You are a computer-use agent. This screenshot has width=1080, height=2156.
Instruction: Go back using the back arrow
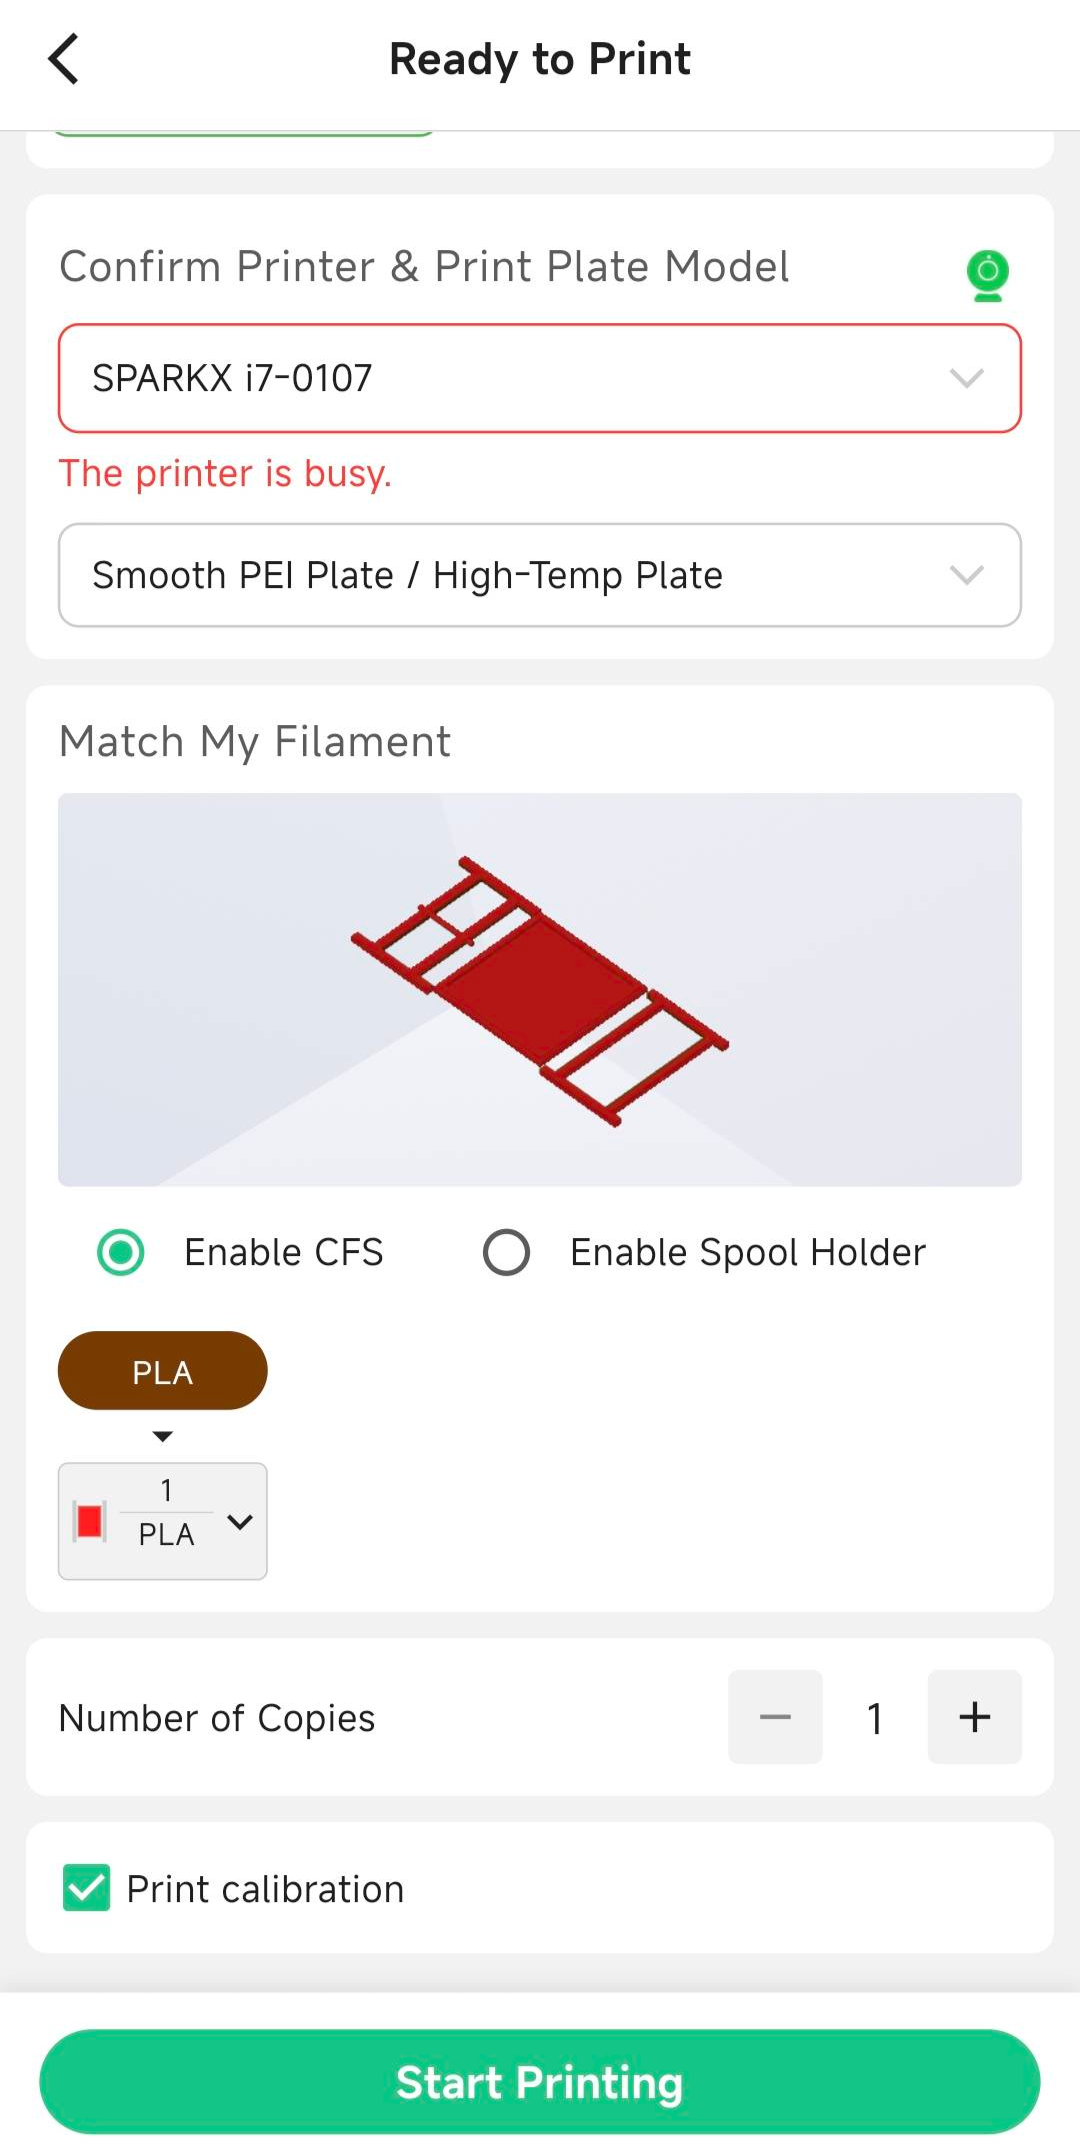click(x=64, y=59)
